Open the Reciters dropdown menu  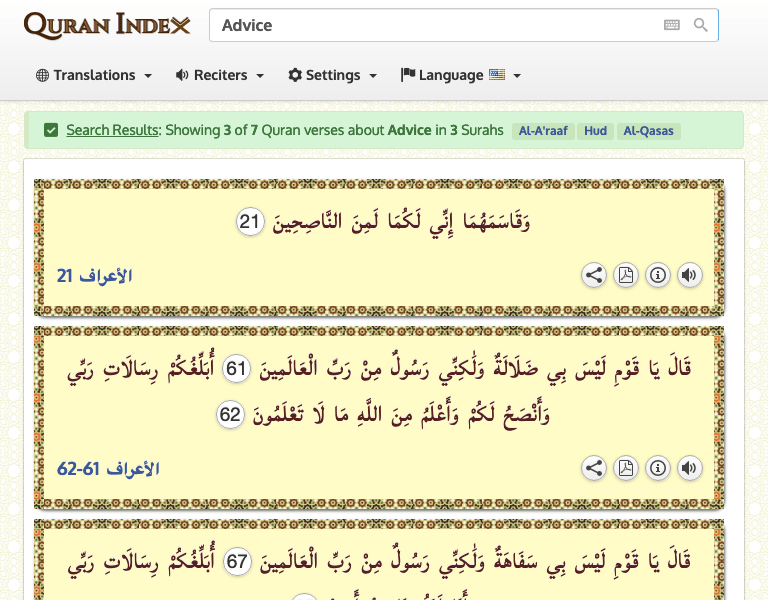(220, 75)
